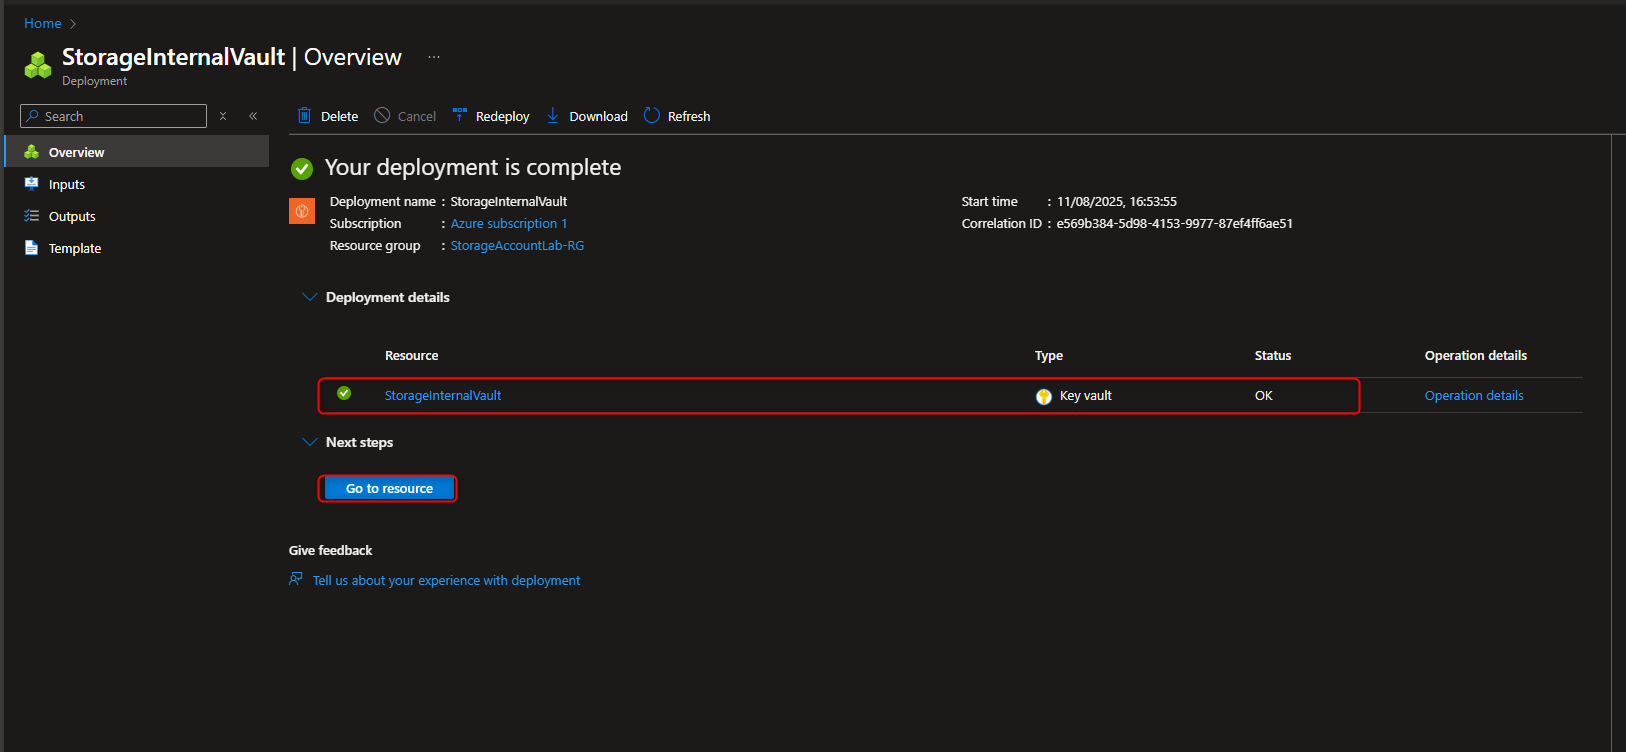Click the Download toolbar label

[x=598, y=117]
